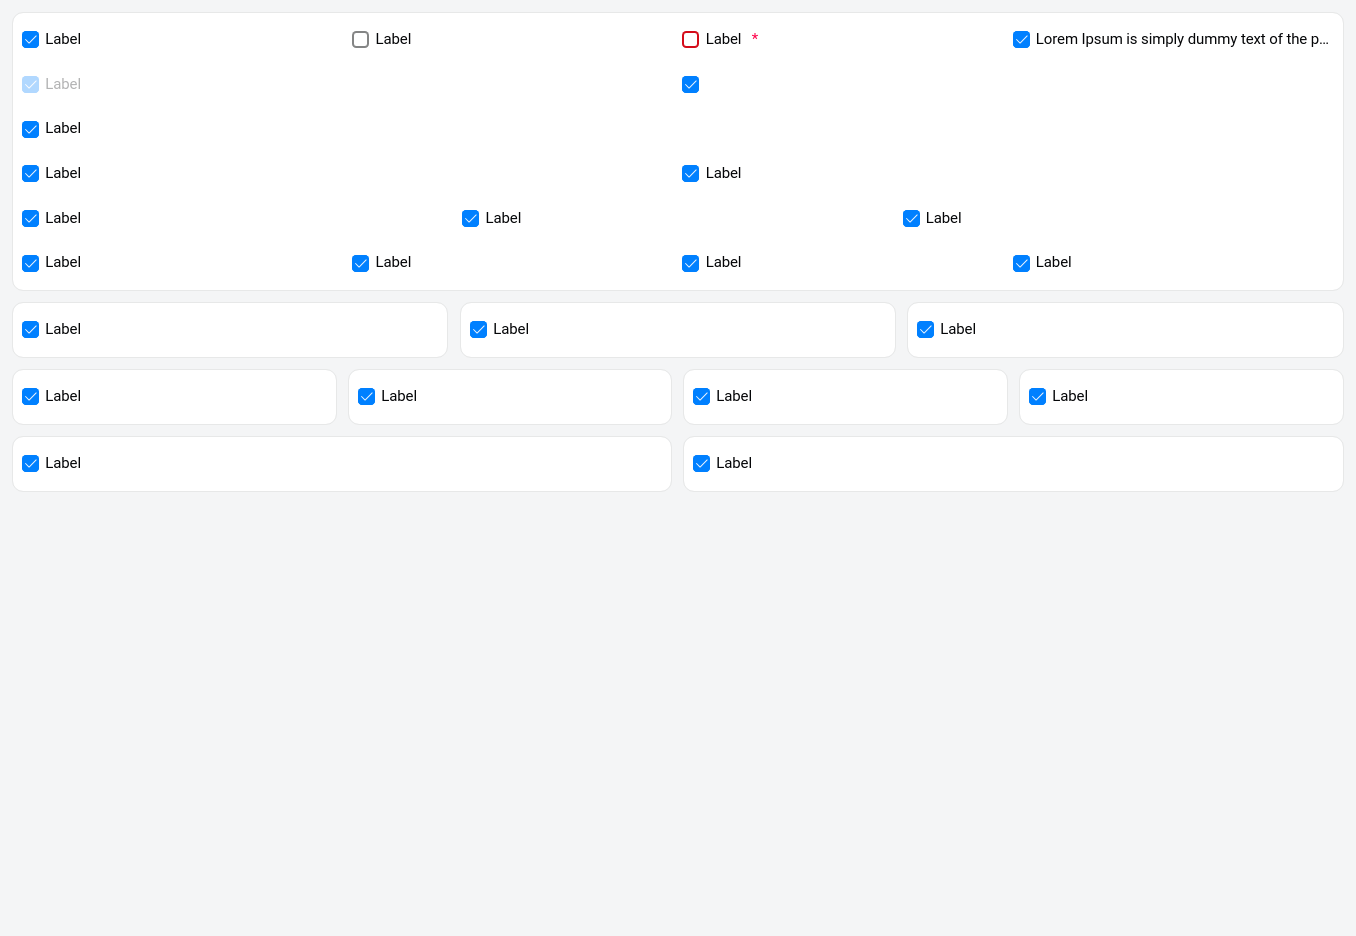Uncheck the right checkbox in the two-column unbordered row
This screenshot has height=936, width=1356.
690,174
